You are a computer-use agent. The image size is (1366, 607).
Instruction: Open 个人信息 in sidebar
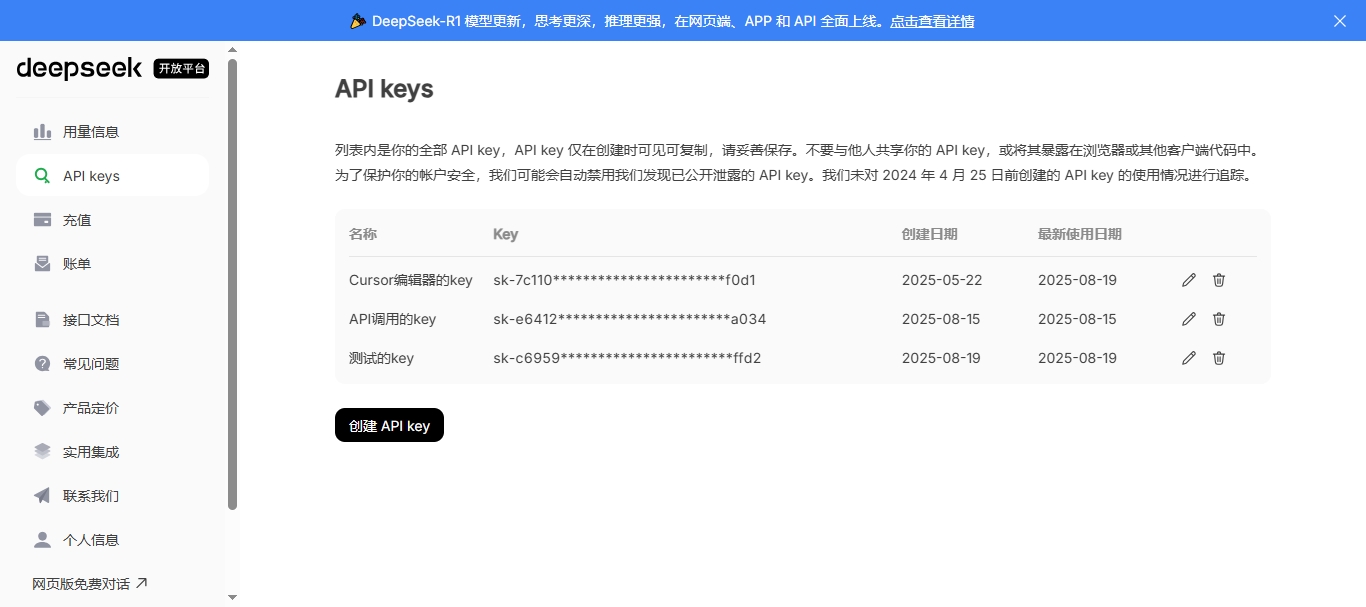point(113,540)
